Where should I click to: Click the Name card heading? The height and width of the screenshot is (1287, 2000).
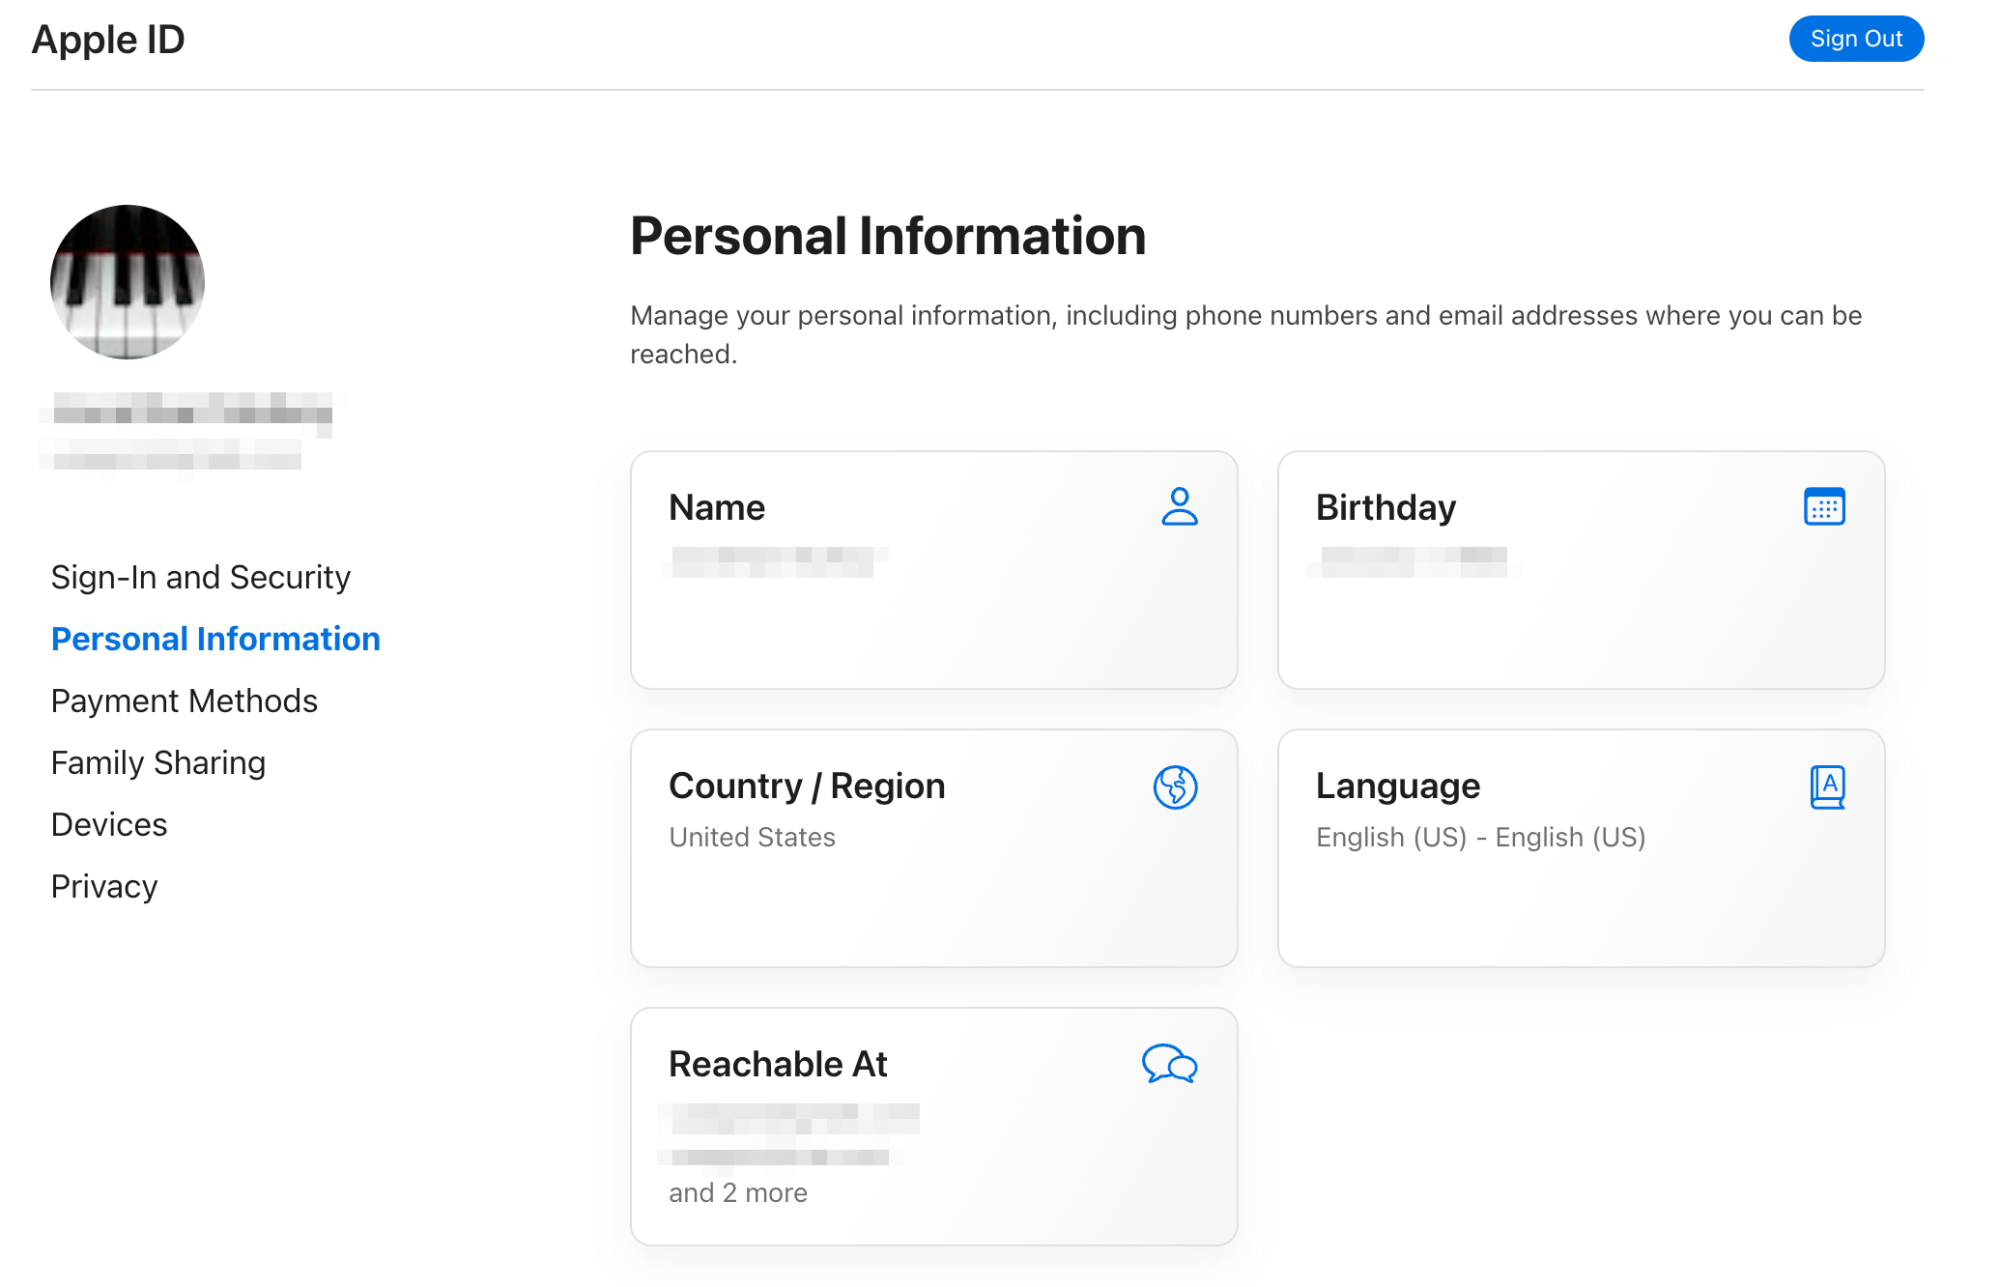(717, 507)
